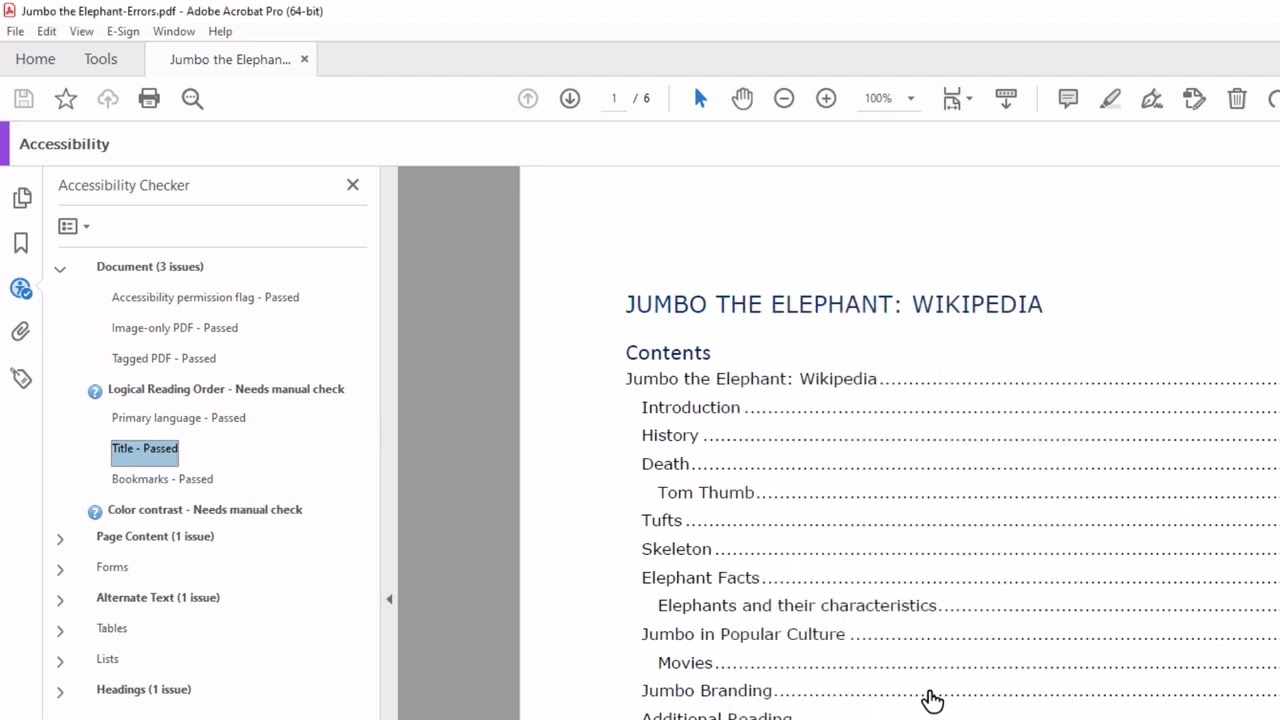Open the fit page options icon
This screenshot has width=1280, height=720.
click(957, 98)
